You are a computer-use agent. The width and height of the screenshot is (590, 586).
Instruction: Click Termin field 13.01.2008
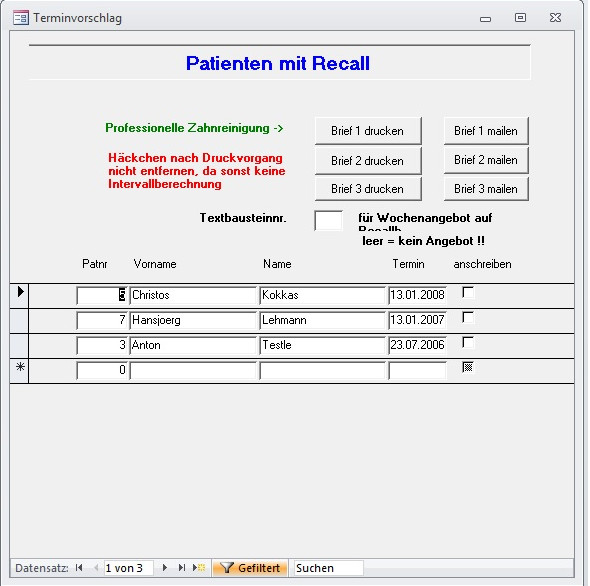pos(417,295)
